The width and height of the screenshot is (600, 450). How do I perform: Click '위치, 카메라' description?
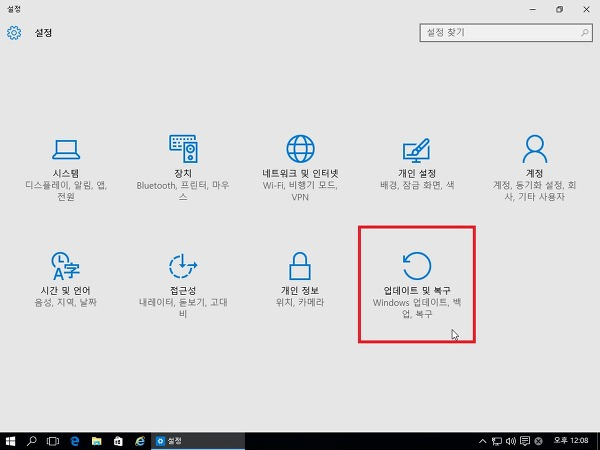pyautogui.click(x=300, y=302)
